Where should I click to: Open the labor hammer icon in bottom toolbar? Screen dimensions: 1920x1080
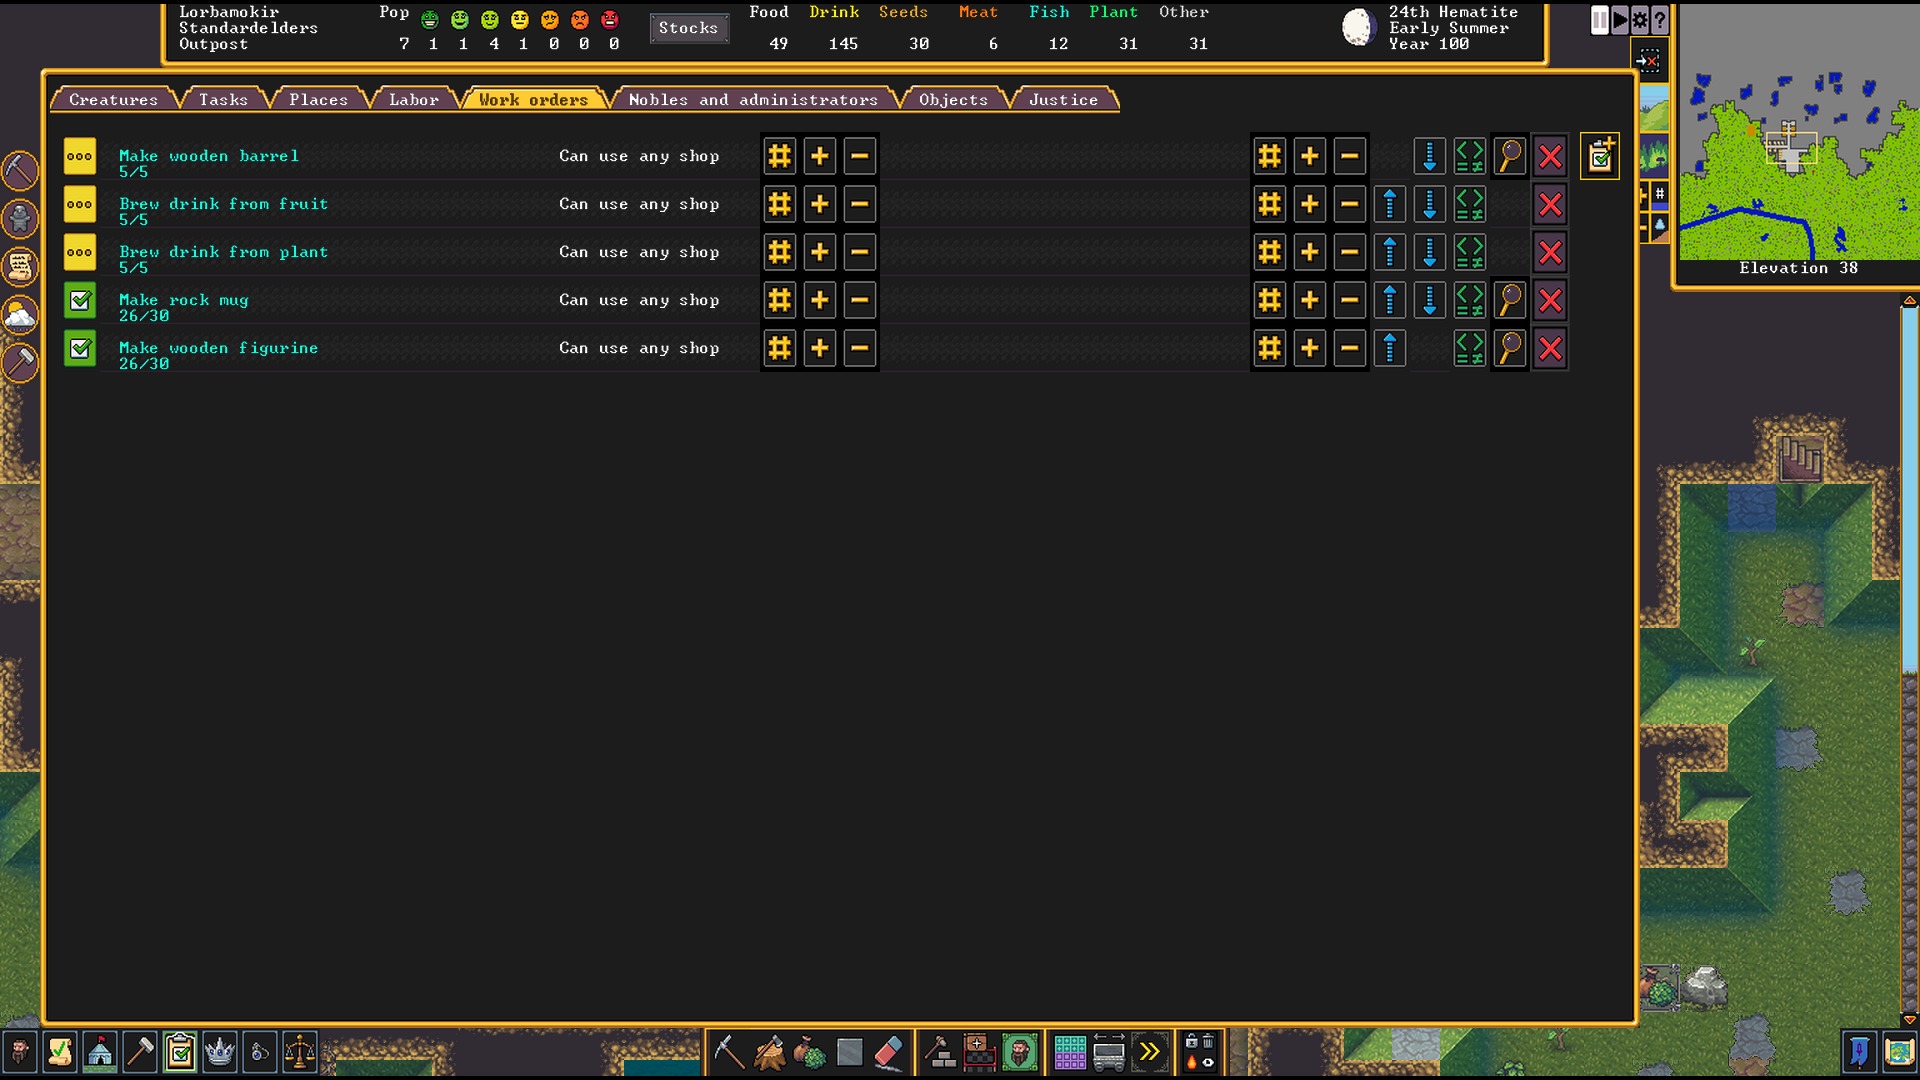[140, 1052]
